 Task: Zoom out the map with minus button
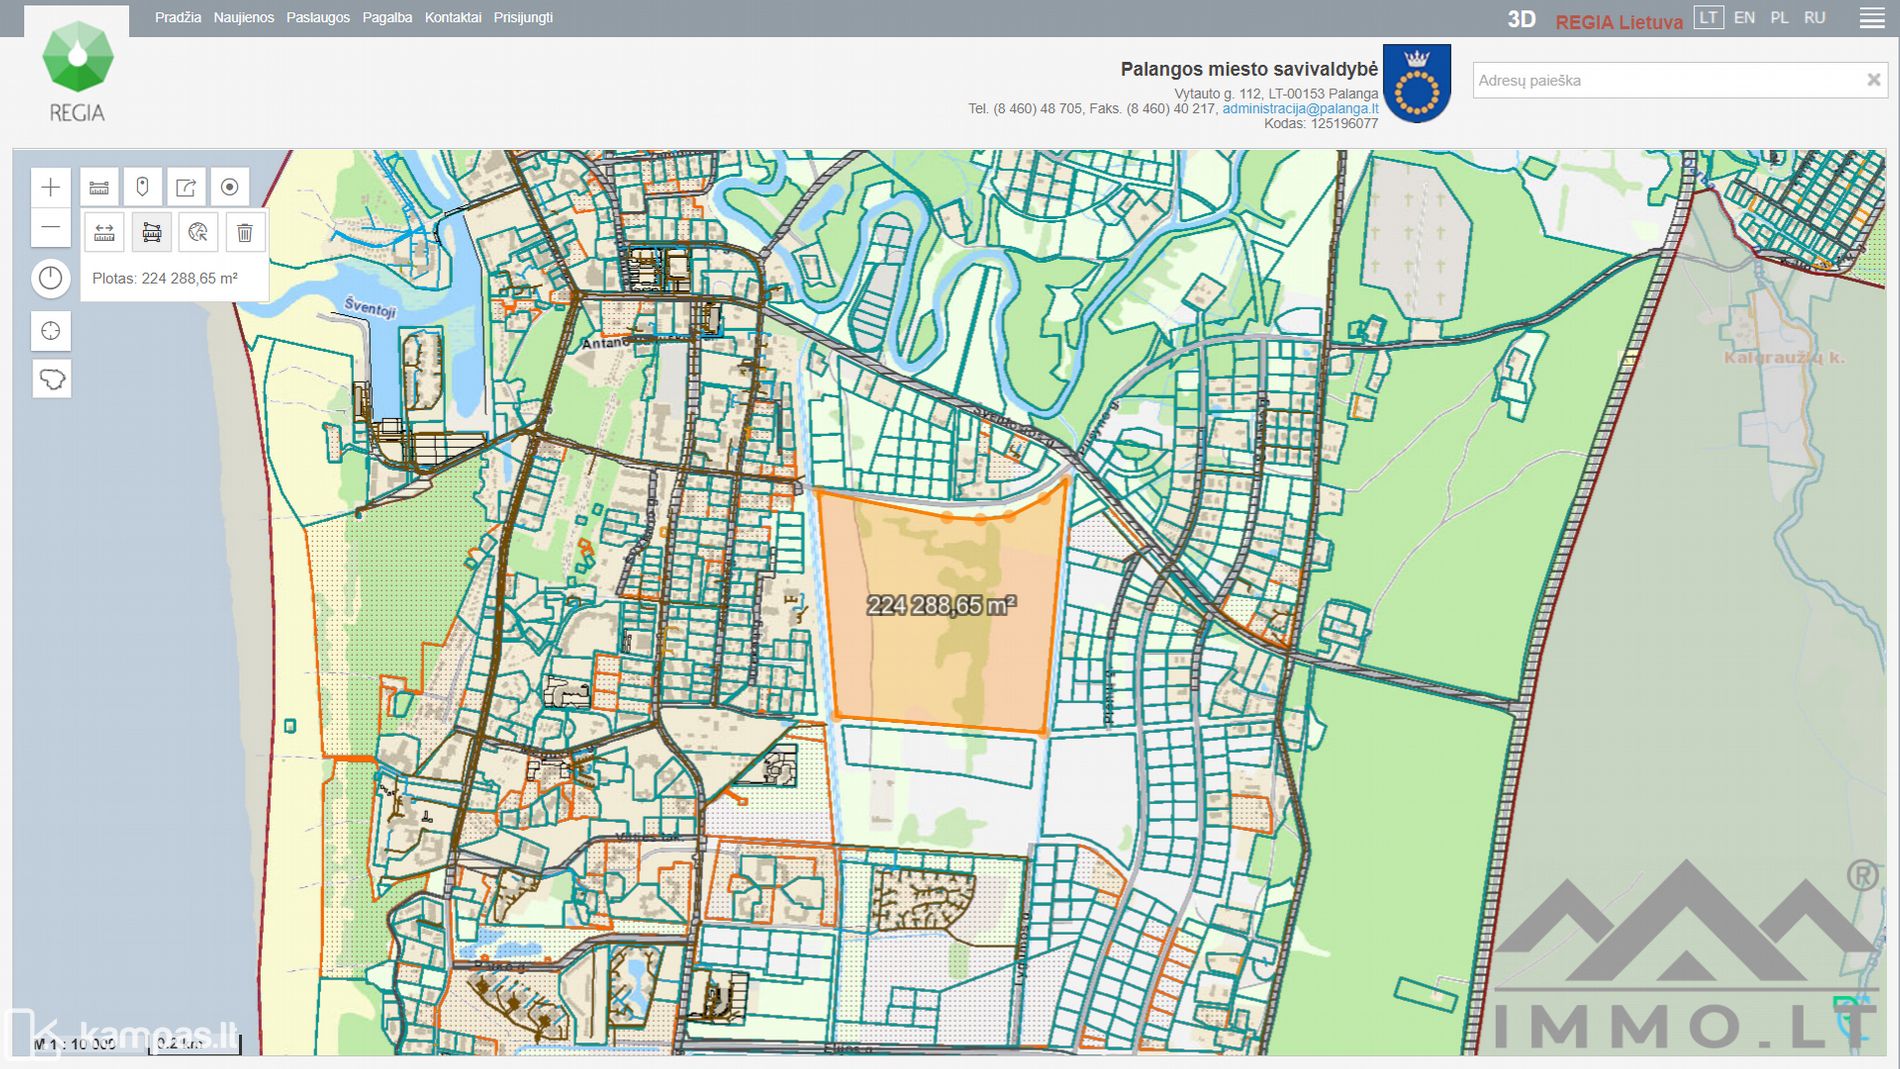point(51,228)
